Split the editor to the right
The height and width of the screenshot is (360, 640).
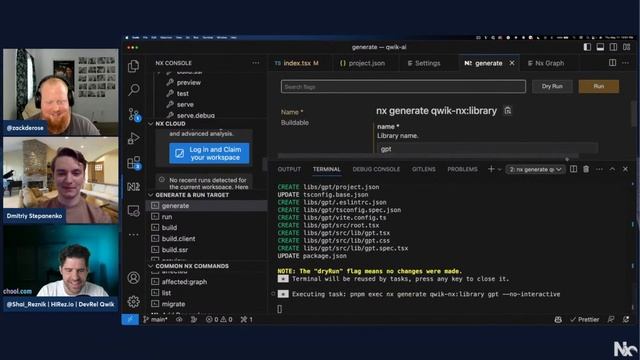[612, 63]
